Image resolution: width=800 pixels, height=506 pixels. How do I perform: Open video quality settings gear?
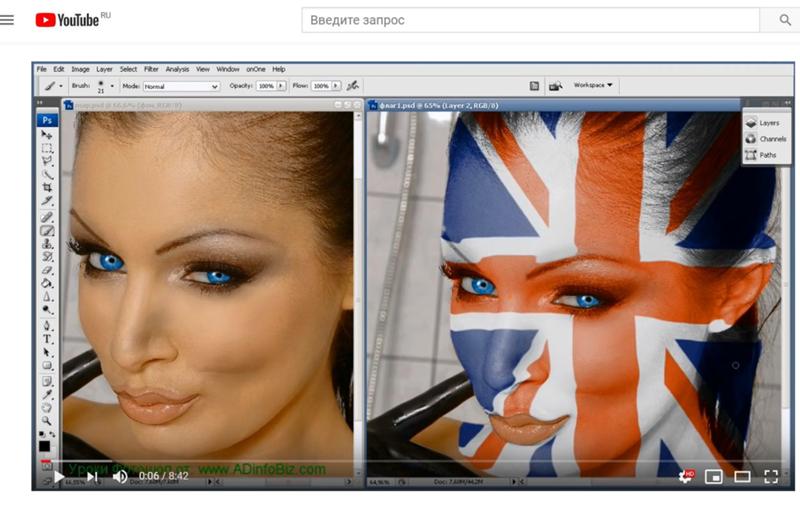(x=686, y=476)
